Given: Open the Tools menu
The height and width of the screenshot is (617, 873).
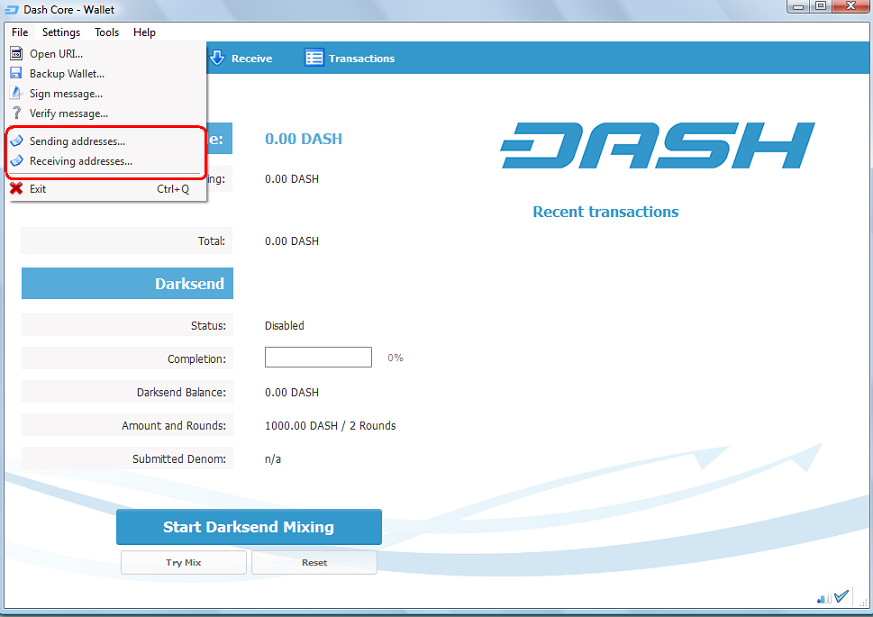Looking at the screenshot, I should click(106, 32).
